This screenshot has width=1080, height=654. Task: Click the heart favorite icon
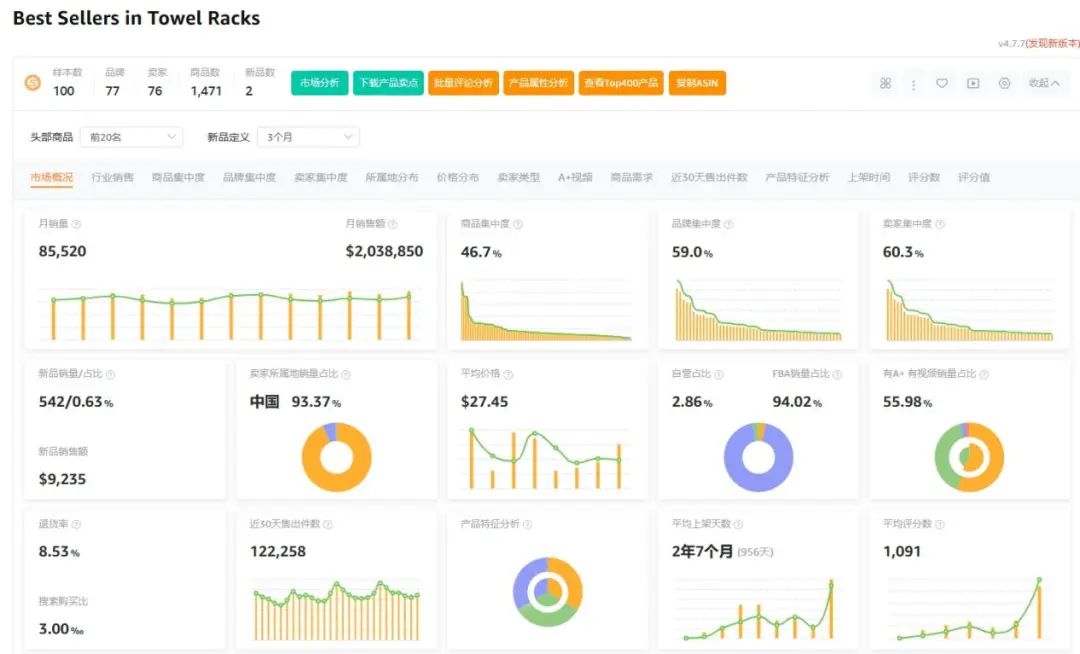(942, 83)
